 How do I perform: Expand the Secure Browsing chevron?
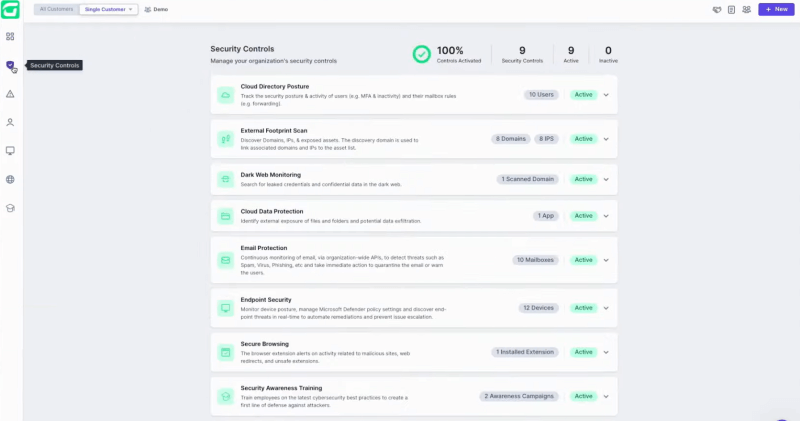pyautogui.click(x=606, y=352)
